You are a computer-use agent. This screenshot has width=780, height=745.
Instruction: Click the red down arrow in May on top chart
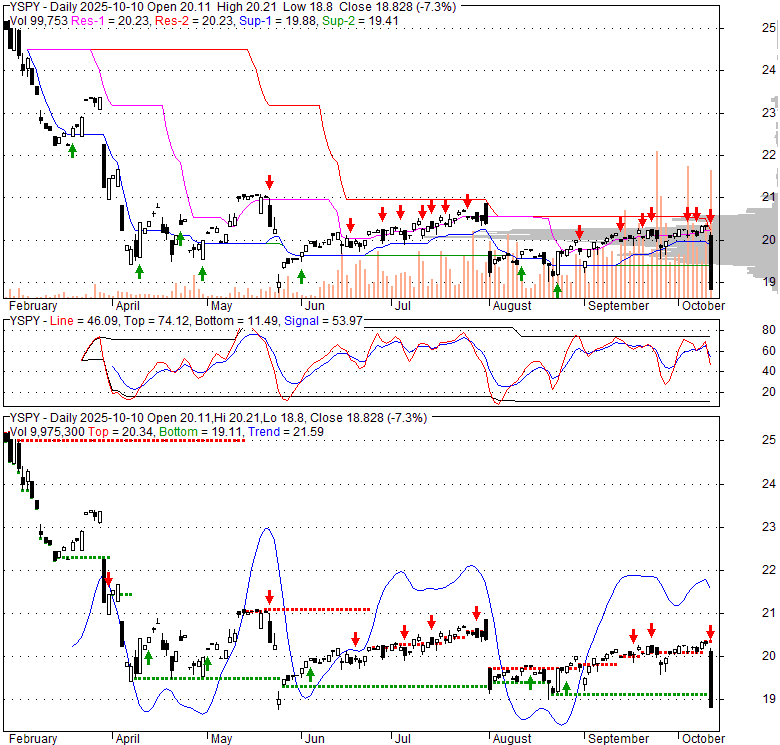tap(269, 181)
